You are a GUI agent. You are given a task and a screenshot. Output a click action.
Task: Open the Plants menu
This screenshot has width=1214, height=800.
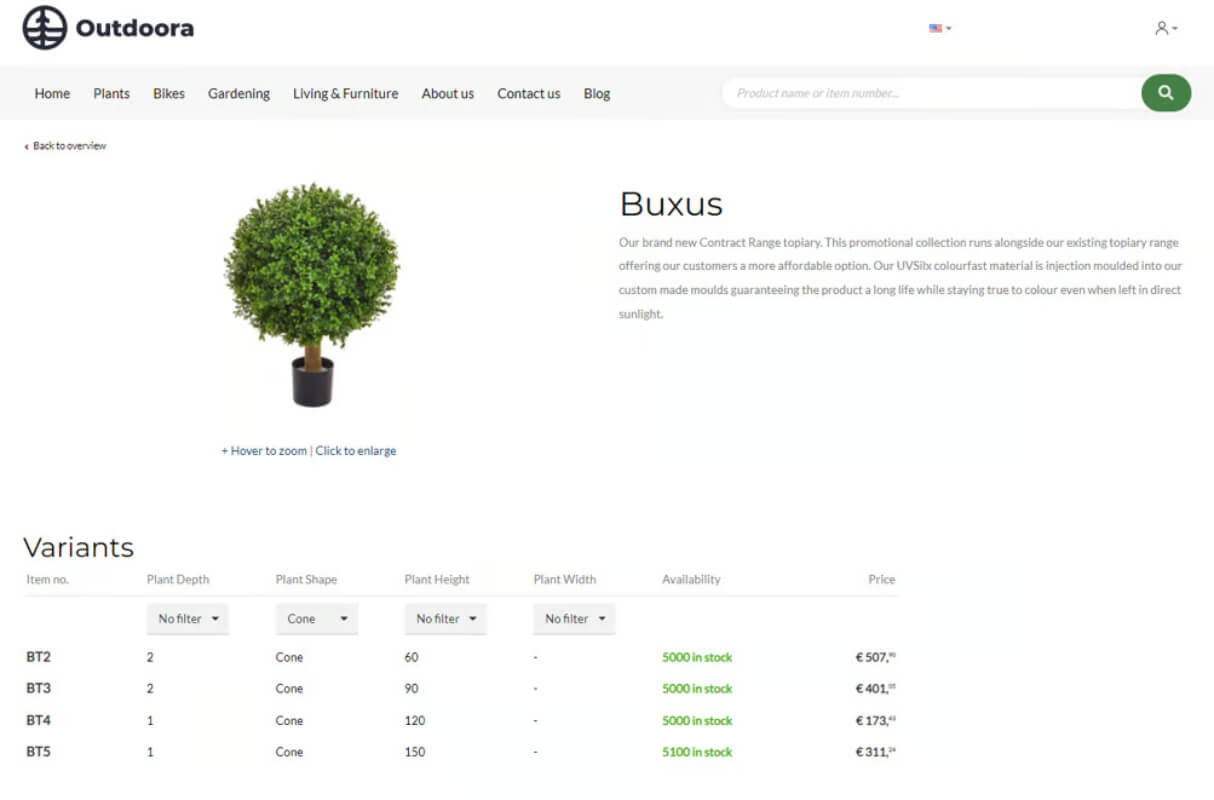tap(111, 93)
